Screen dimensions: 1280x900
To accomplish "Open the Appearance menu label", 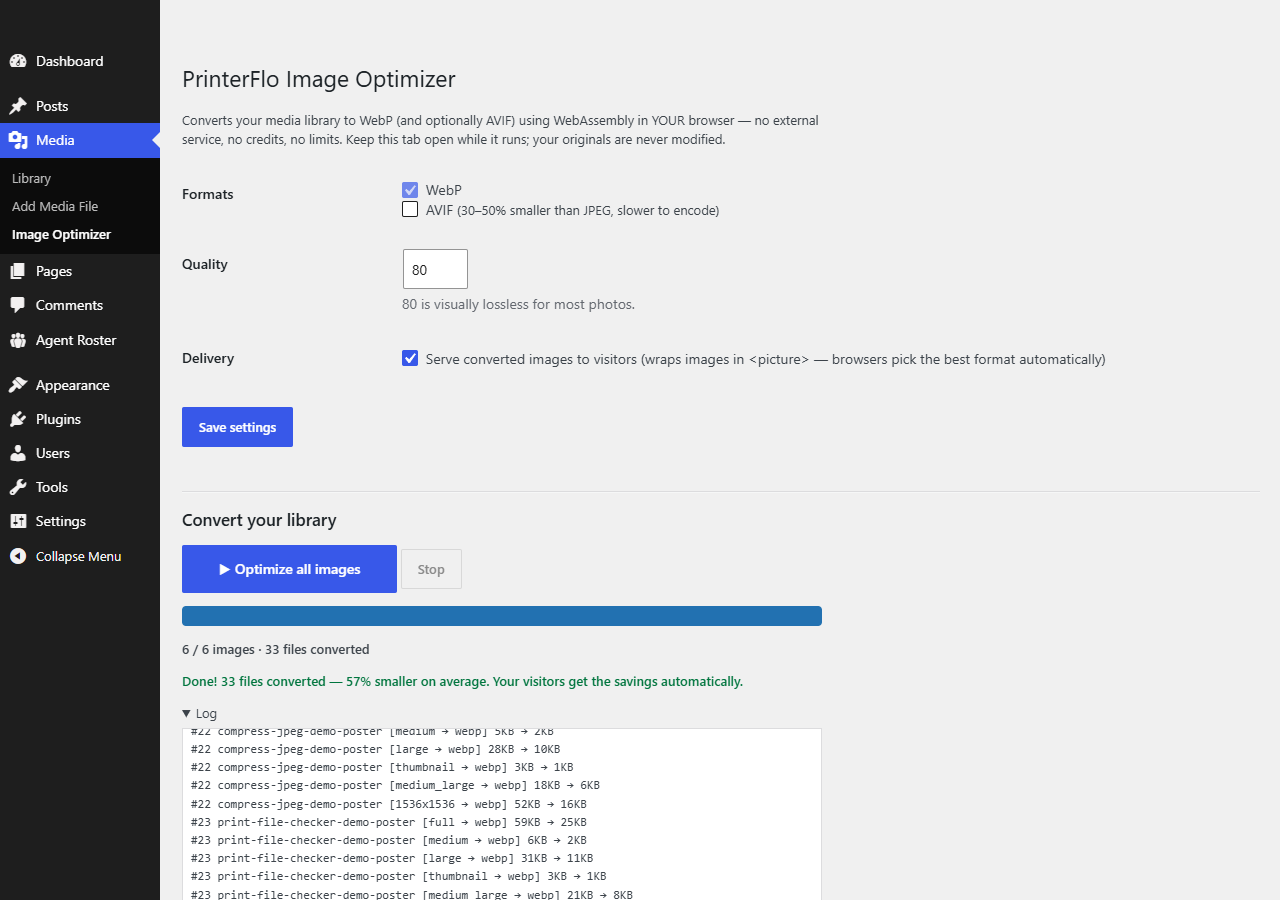I will (72, 385).
